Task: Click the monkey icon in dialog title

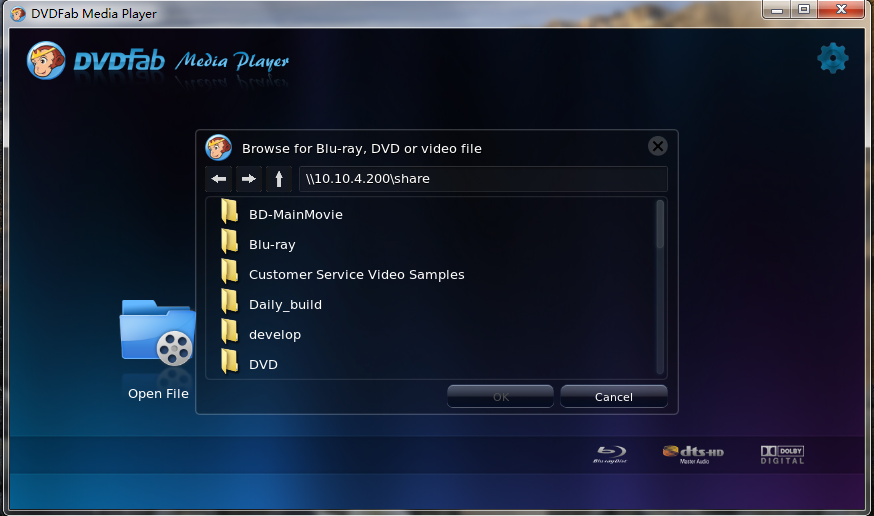Action: coord(218,147)
